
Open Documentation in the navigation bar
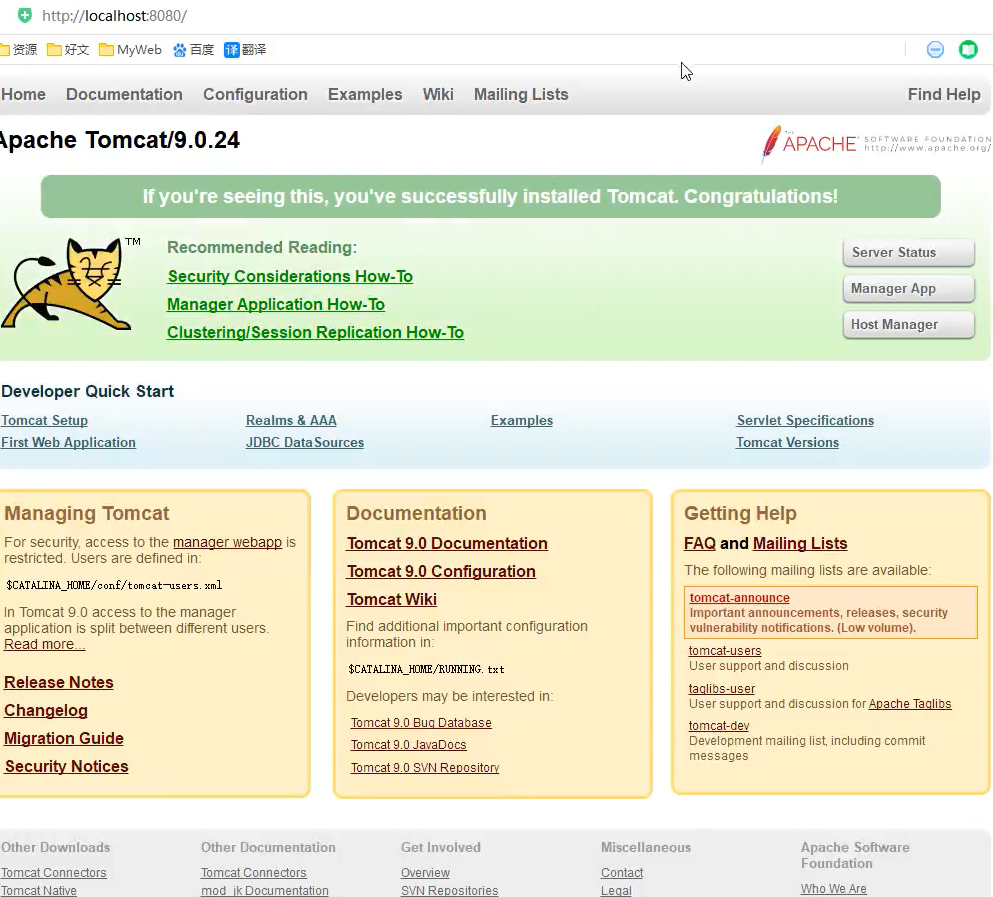pyautogui.click(x=124, y=94)
